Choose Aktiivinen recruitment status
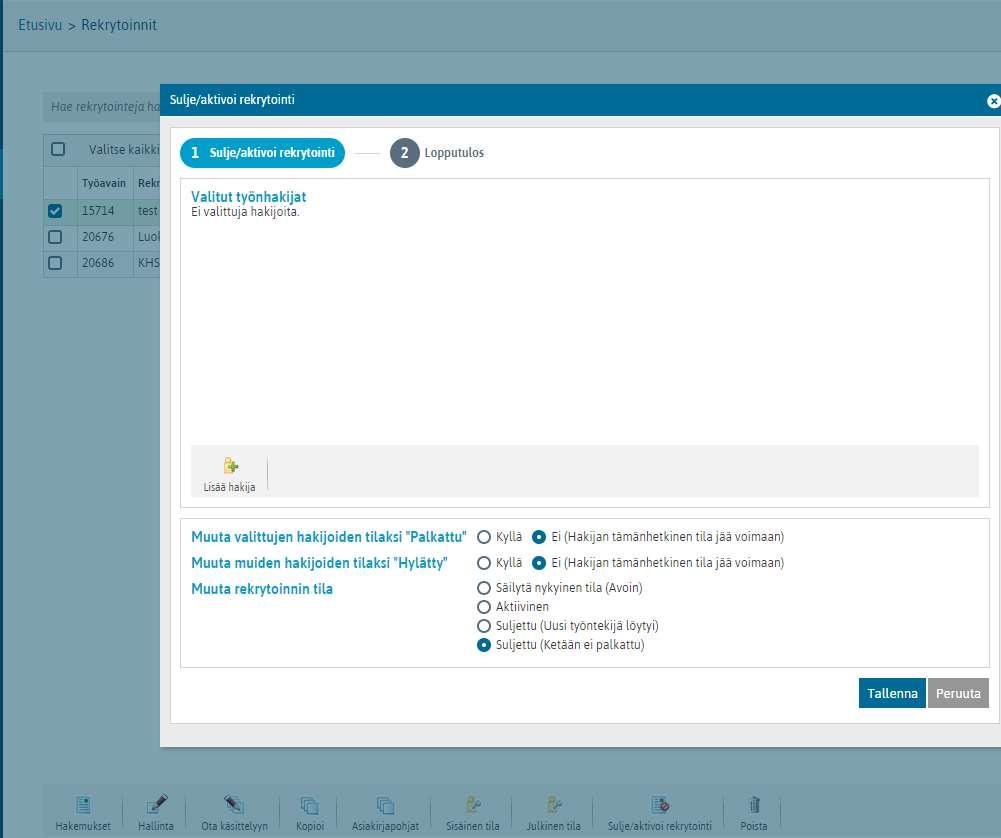 (484, 607)
